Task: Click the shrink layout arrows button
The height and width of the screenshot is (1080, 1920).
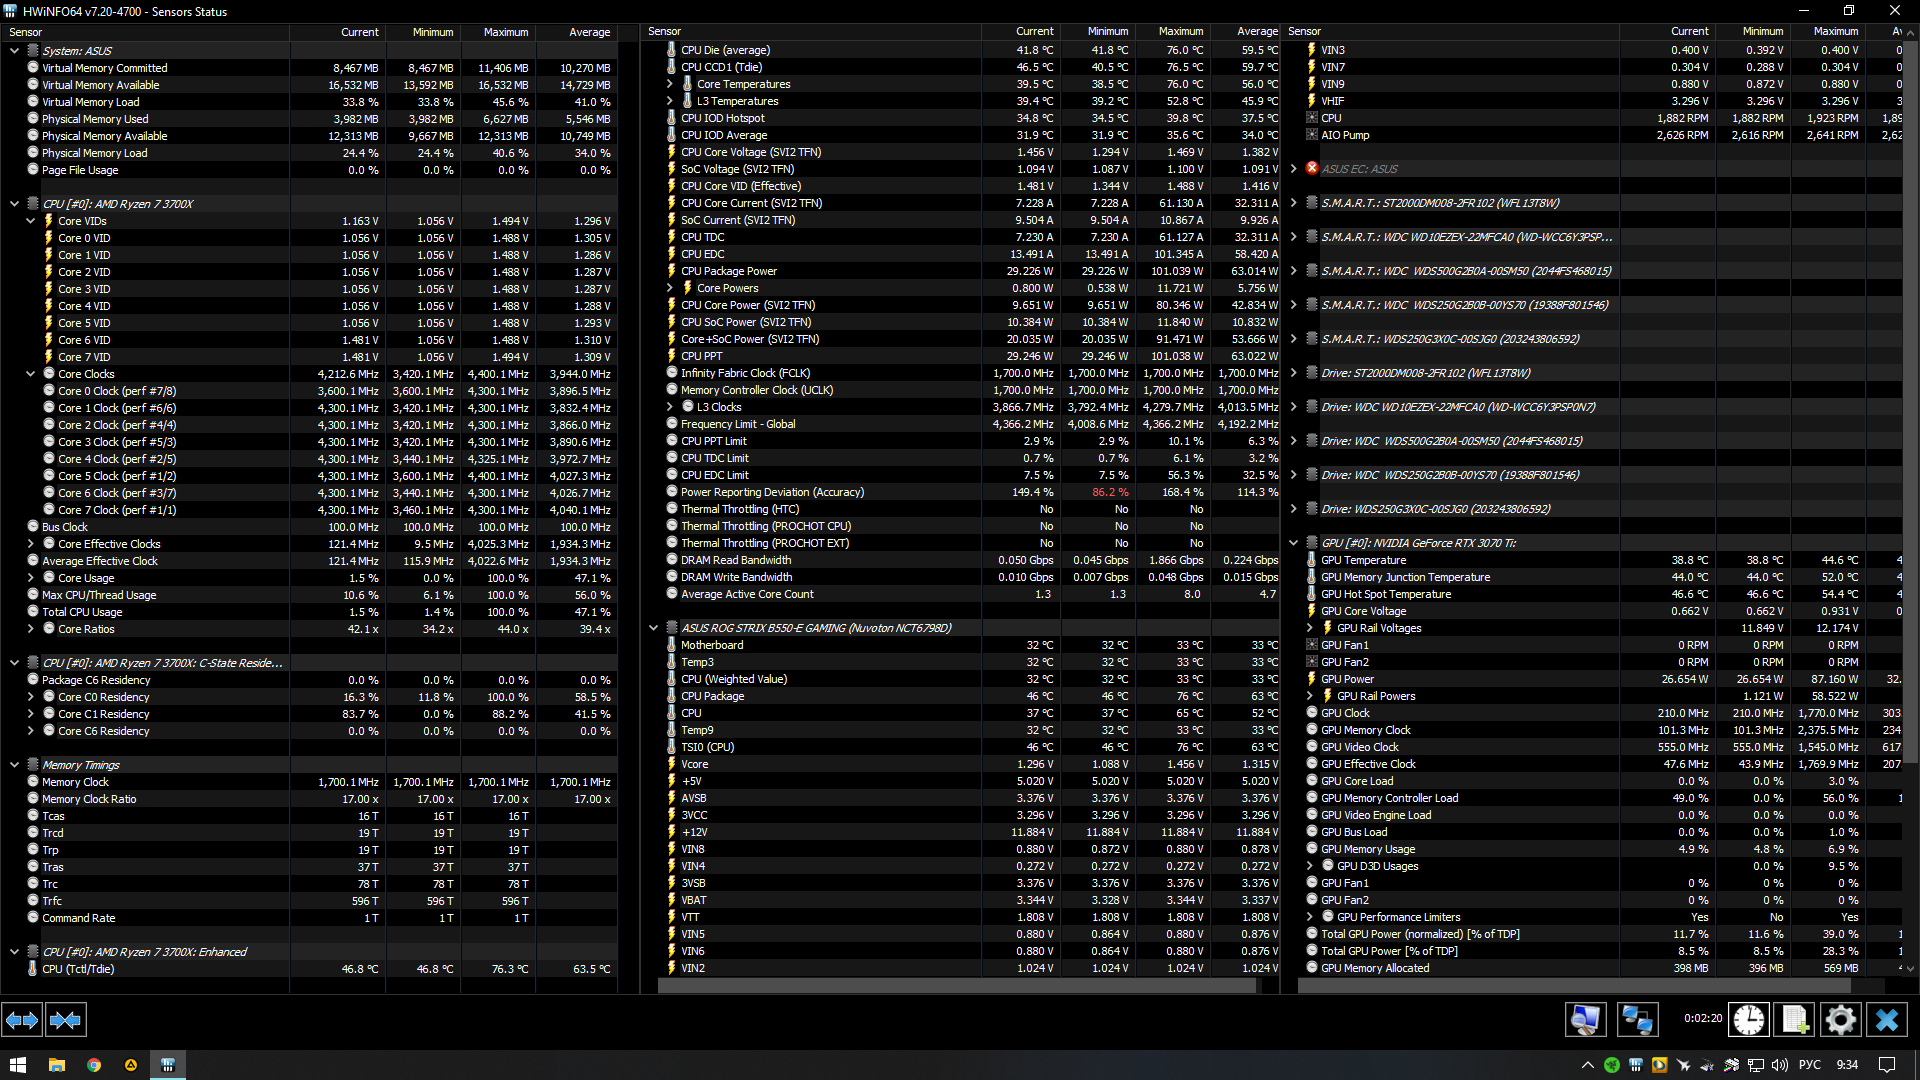Action: coord(65,1020)
